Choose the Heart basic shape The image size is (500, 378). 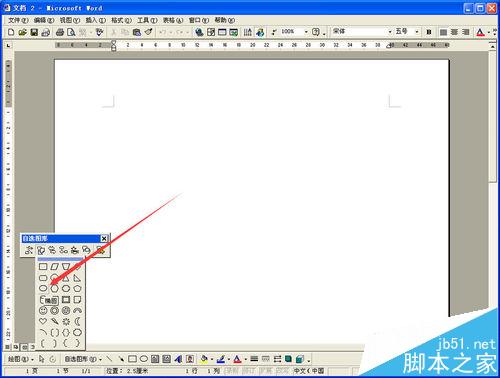(x=43, y=321)
